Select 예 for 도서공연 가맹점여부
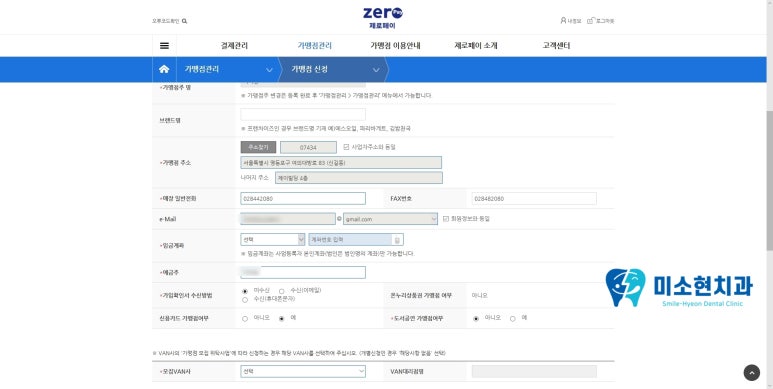The image size is (773, 389). (513, 318)
